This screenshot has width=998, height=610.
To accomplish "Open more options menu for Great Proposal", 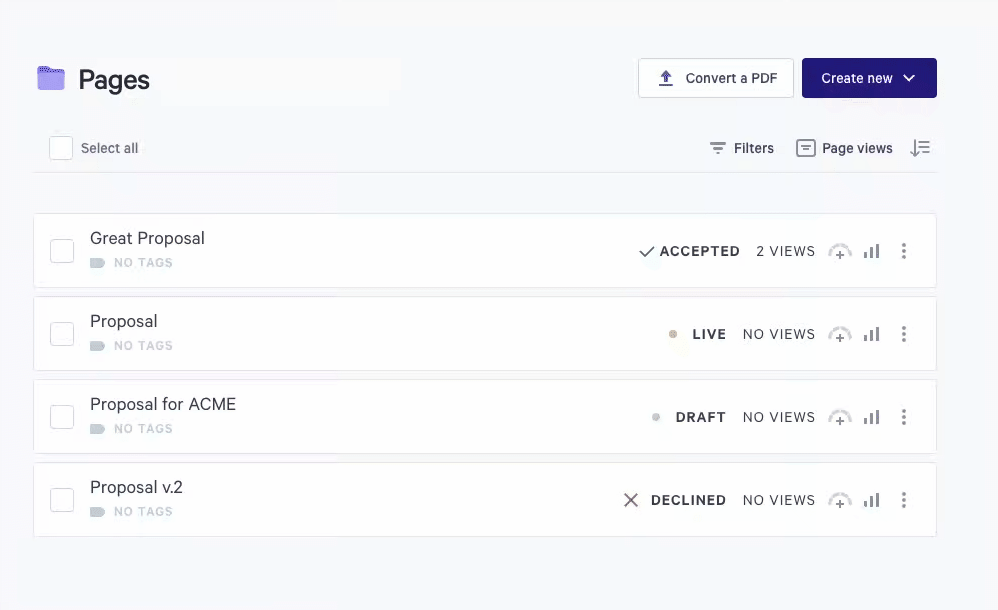I will (x=904, y=251).
